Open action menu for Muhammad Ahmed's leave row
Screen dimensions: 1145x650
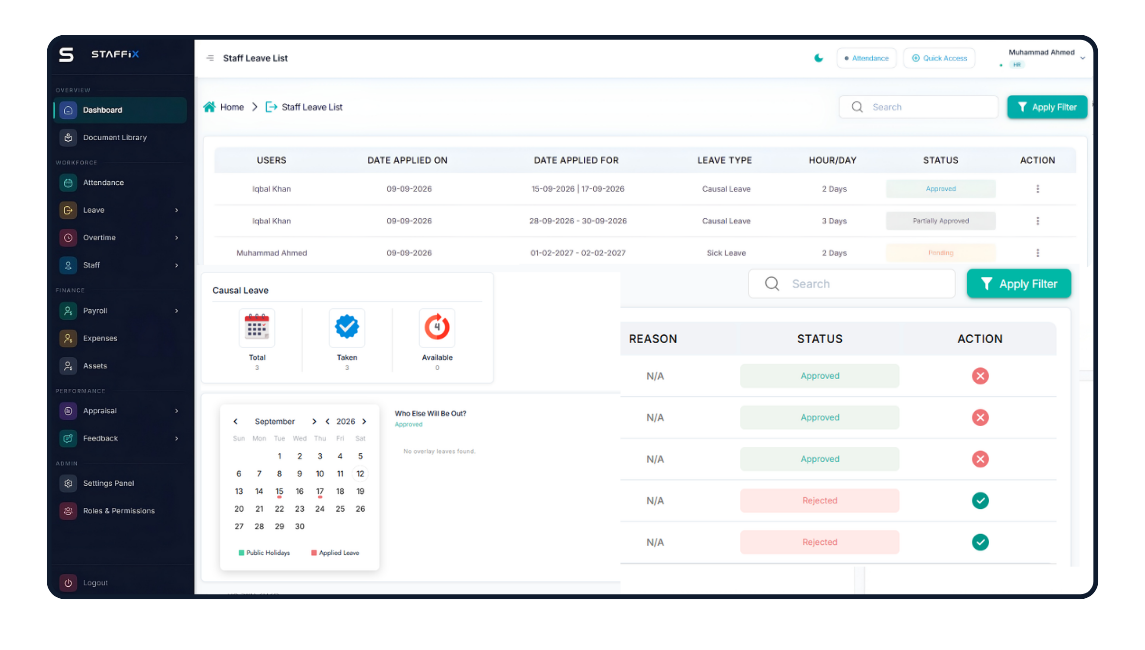point(1038,253)
